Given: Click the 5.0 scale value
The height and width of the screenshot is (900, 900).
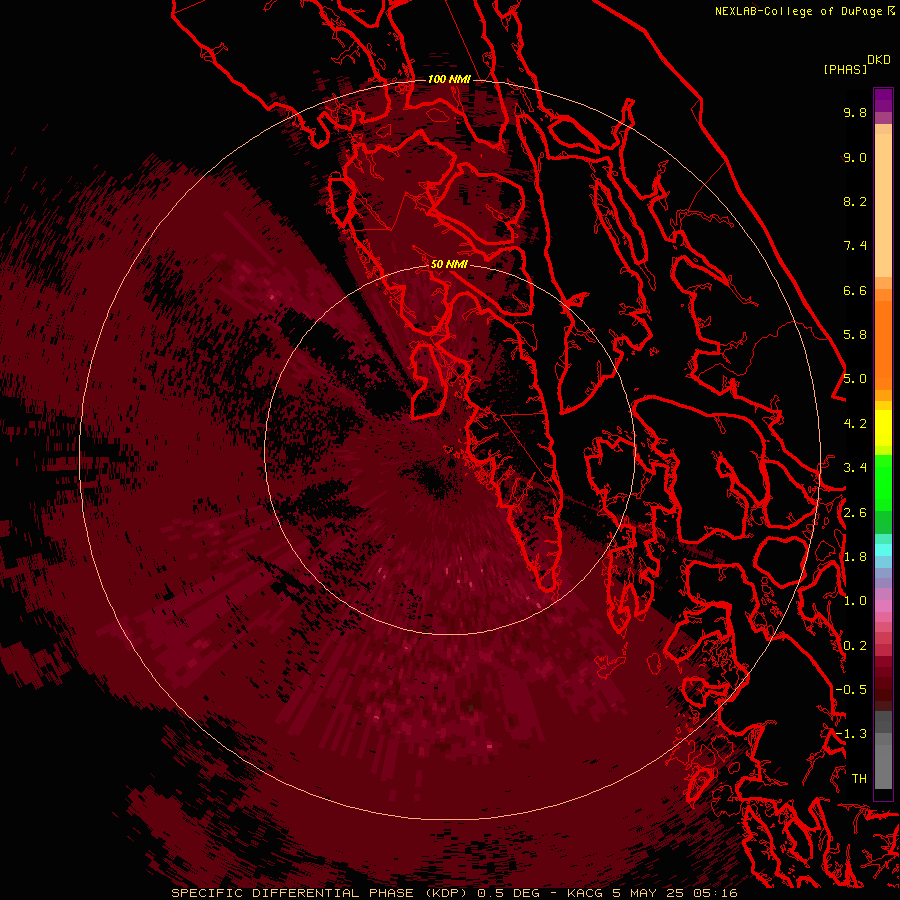Looking at the screenshot, I should (x=855, y=379).
